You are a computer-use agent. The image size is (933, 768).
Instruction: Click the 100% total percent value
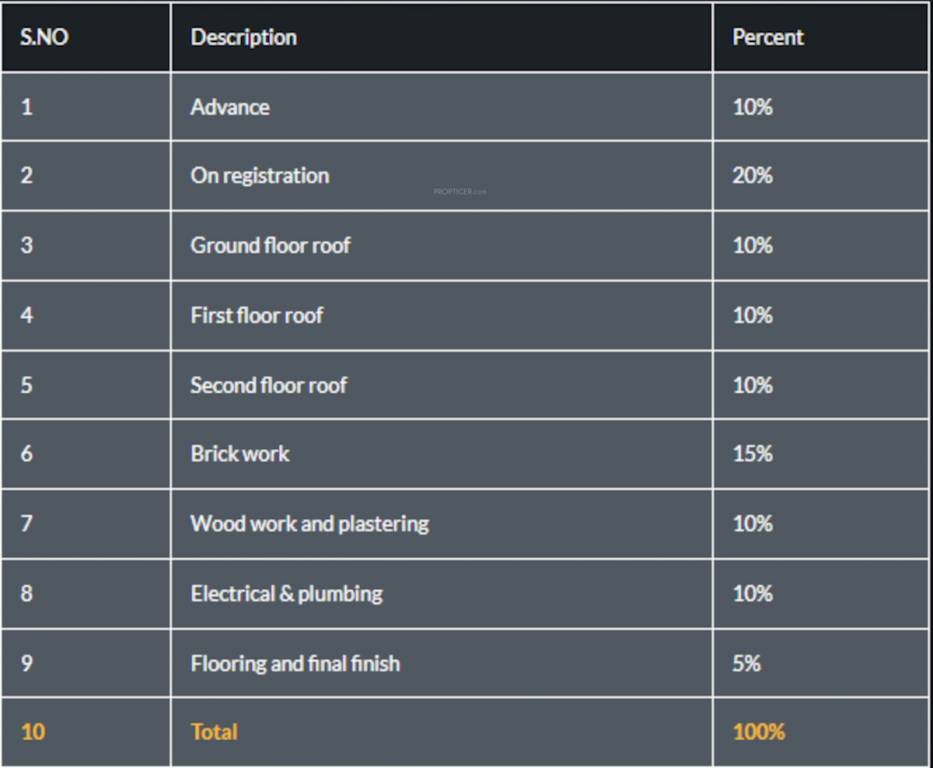[x=759, y=732]
